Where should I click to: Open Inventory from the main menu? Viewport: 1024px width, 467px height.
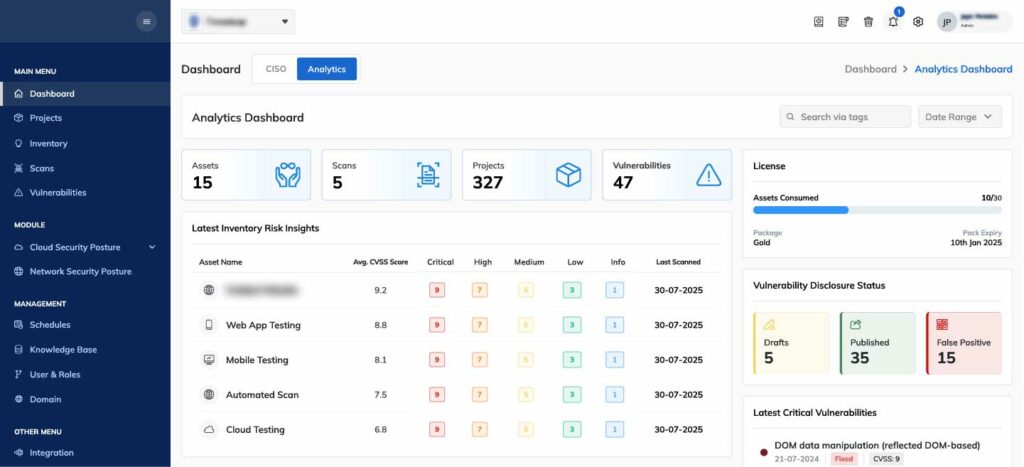pyautogui.click(x=48, y=143)
